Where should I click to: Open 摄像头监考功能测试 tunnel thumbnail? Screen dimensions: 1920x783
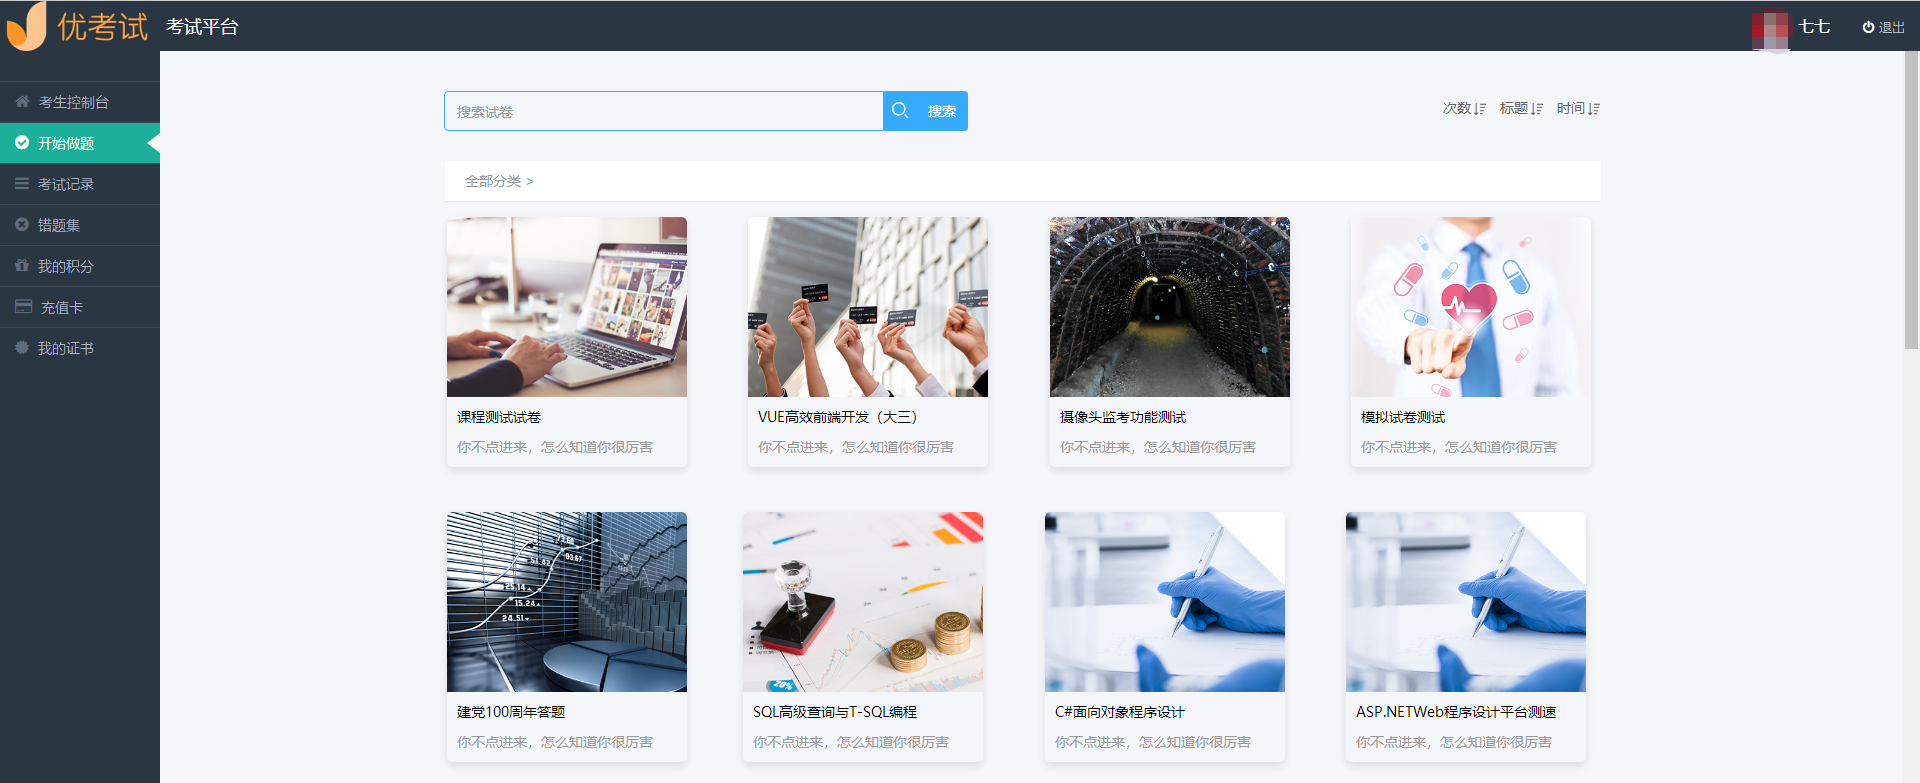1170,307
